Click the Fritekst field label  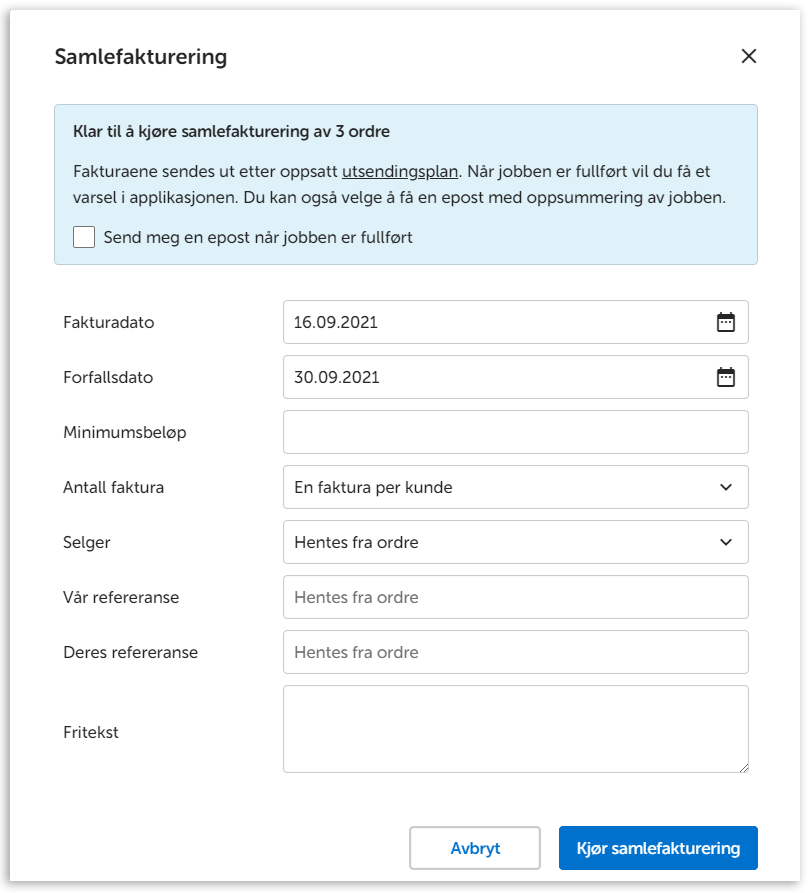(91, 732)
